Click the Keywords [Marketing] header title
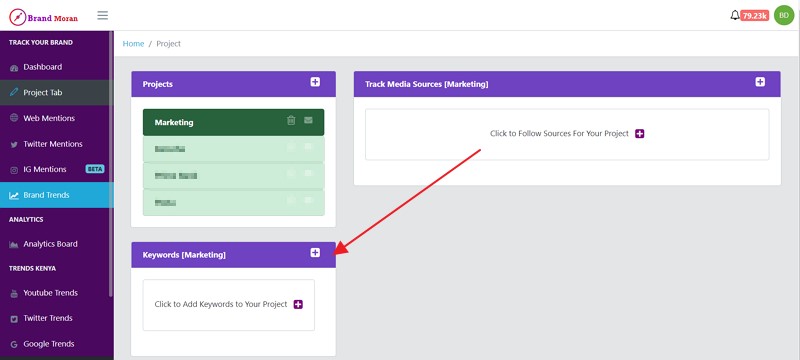 tap(184, 254)
